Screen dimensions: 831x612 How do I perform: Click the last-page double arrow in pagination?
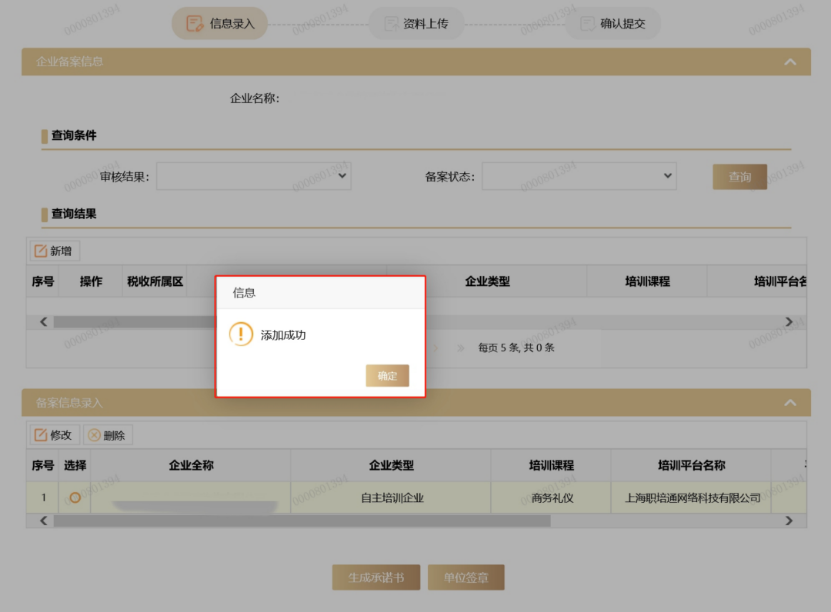(461, 348)
